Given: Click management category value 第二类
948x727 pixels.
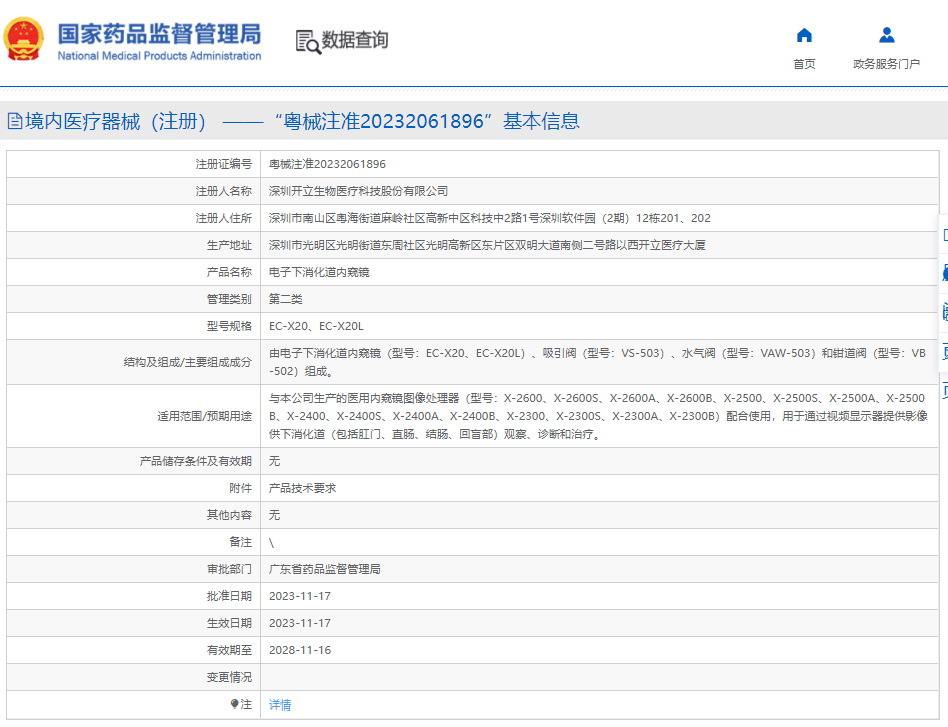Looking at the screenshot, I should pyautogui.click(x=286, y=299).
